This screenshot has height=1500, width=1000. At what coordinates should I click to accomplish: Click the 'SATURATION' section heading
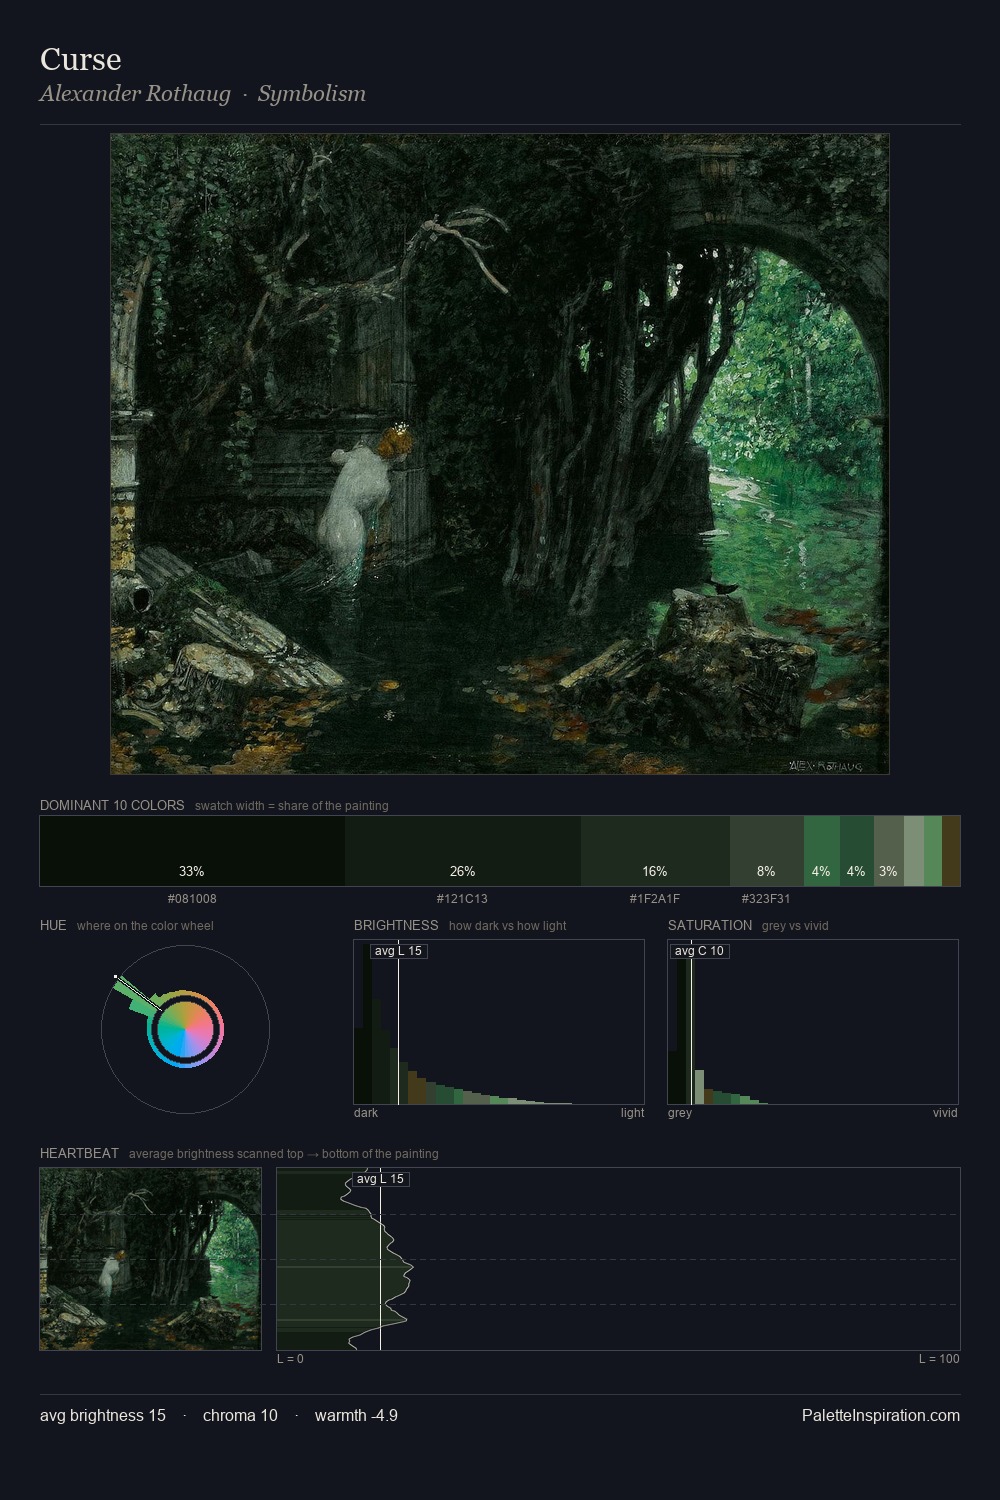point(710,925)
